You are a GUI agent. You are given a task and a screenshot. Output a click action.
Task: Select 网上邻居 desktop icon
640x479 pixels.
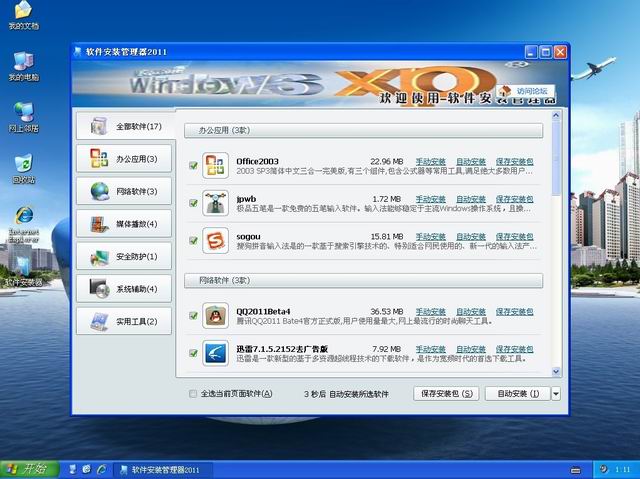tap(23, 118)
